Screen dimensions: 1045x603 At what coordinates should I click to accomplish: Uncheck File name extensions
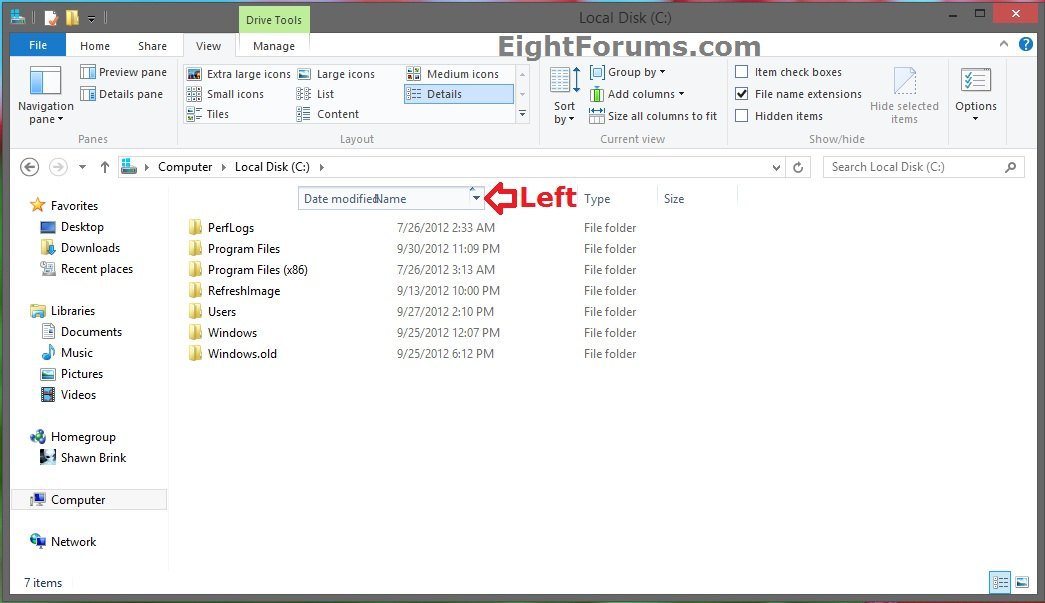[741, 93]
